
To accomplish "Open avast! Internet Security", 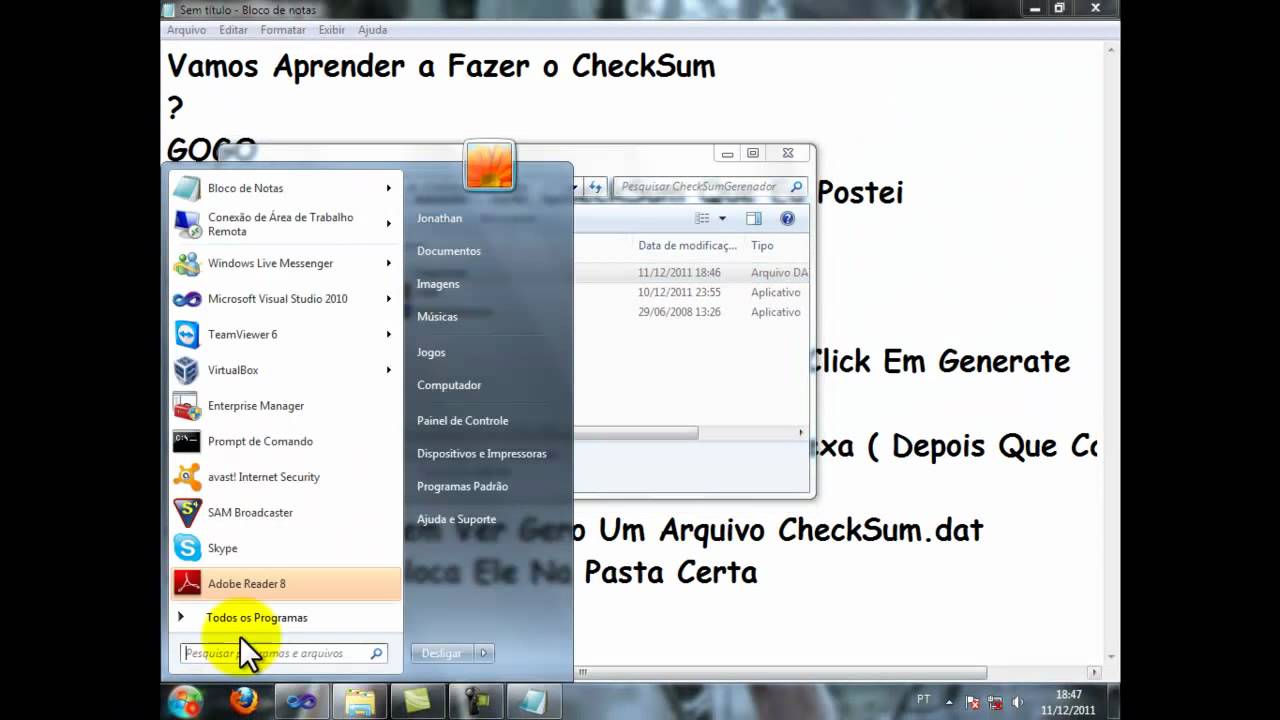I will click(x=285, y=477).
